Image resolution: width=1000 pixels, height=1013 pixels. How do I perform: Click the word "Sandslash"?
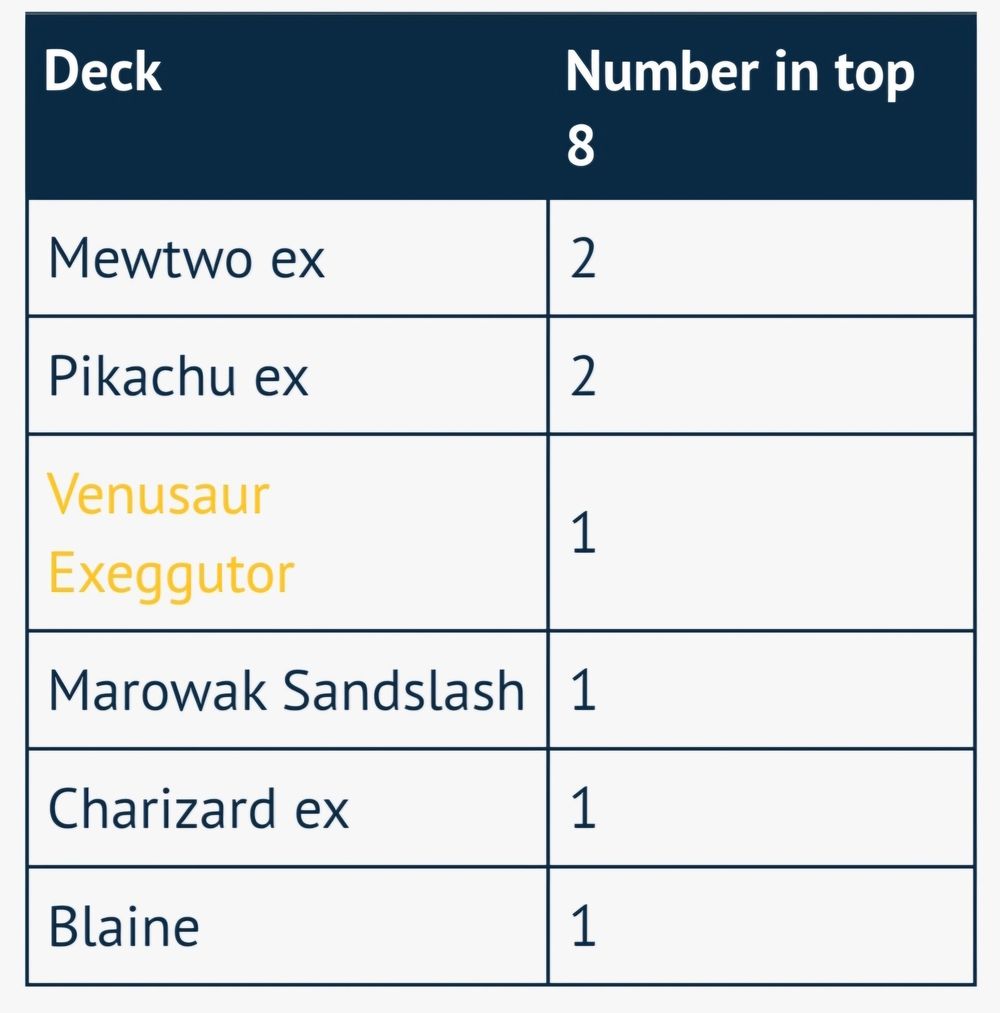tap(403, 691)
